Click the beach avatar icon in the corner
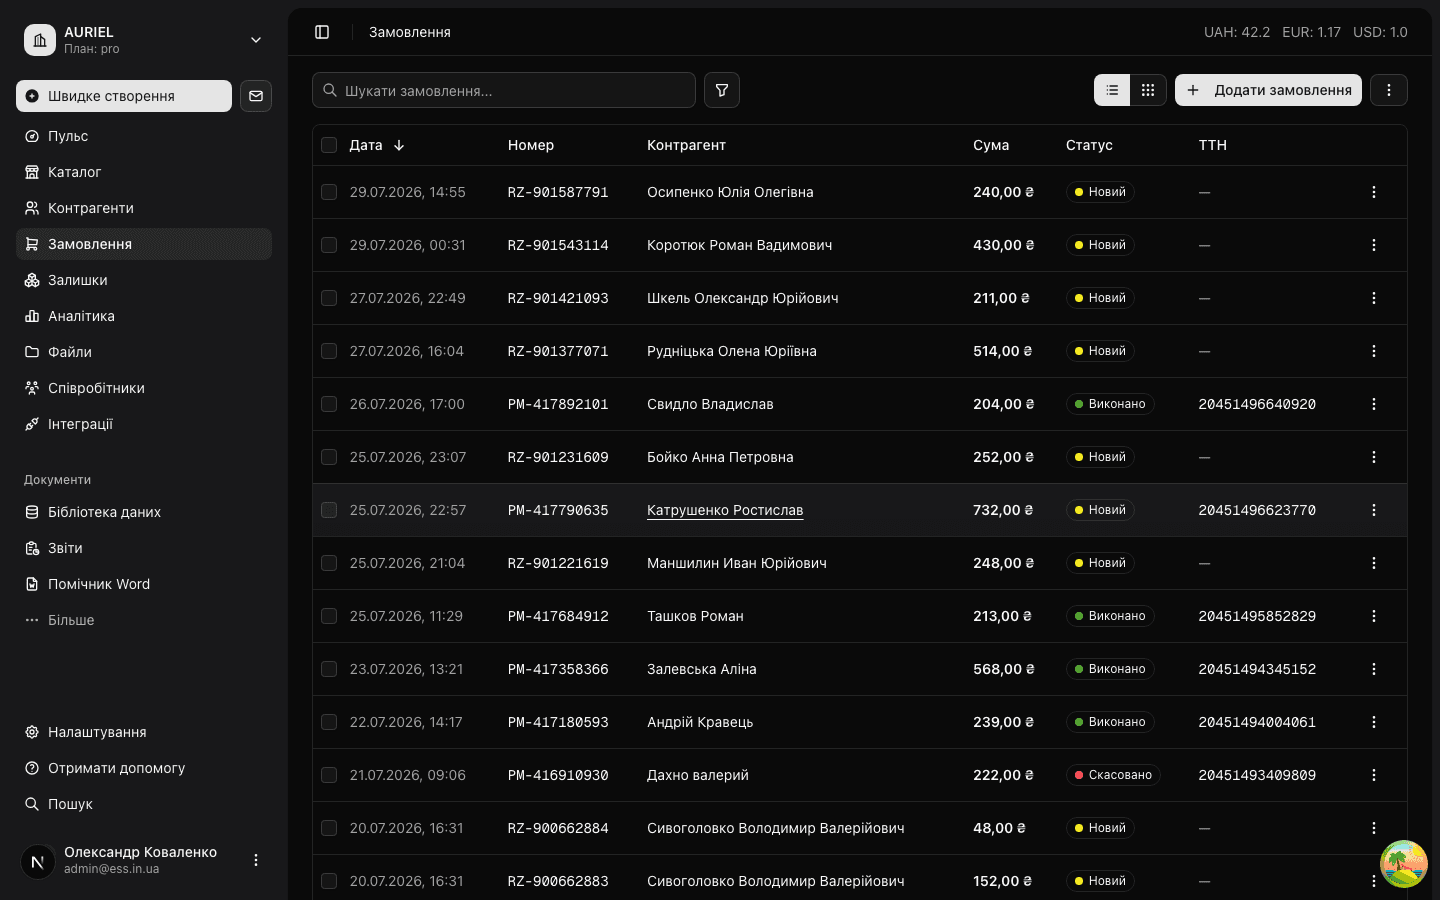The width and height of the screenshot is (1440, 900). pyautogui.click(x=1404, y=864)
